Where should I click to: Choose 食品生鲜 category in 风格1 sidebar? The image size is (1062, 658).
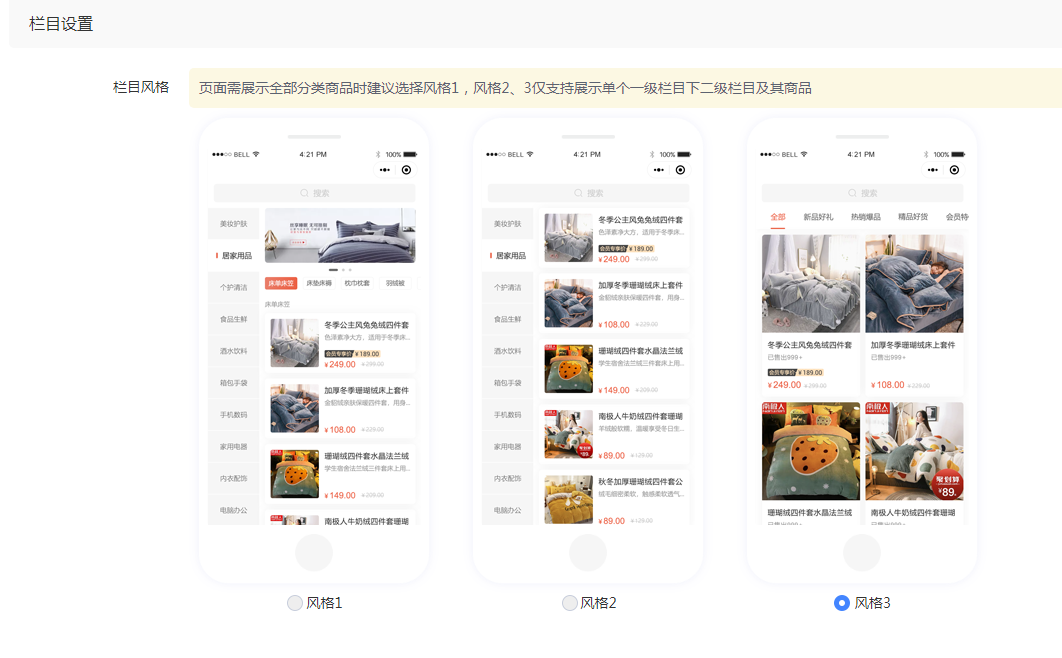233,319
